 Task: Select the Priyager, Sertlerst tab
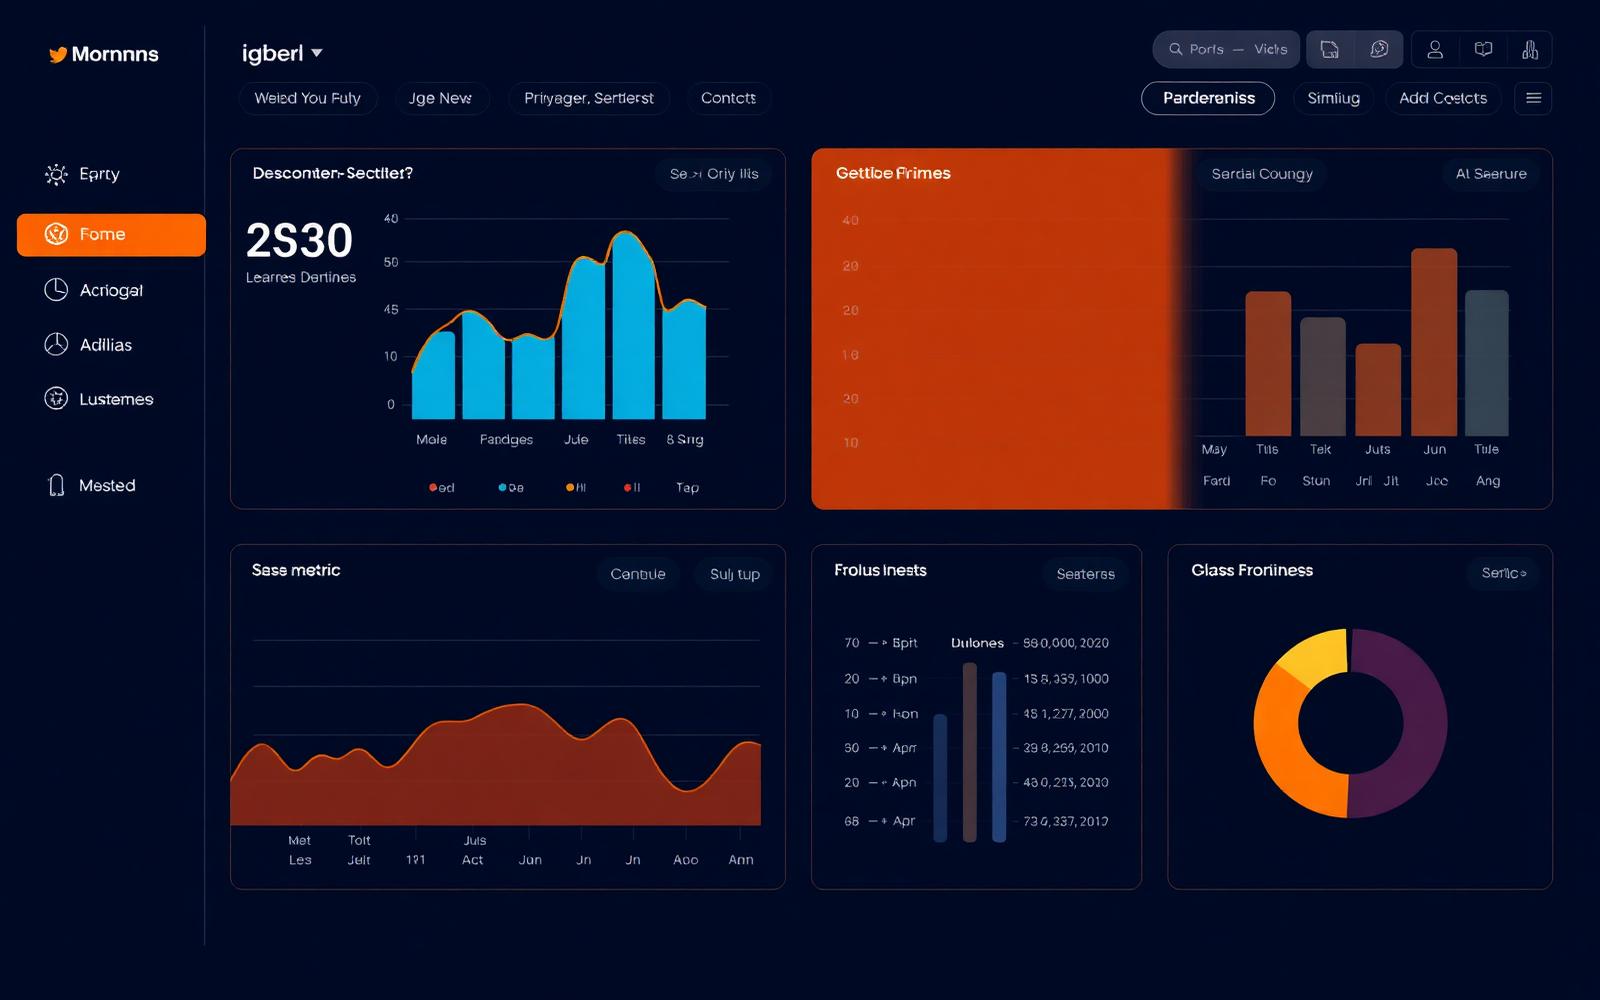point(589,98)
